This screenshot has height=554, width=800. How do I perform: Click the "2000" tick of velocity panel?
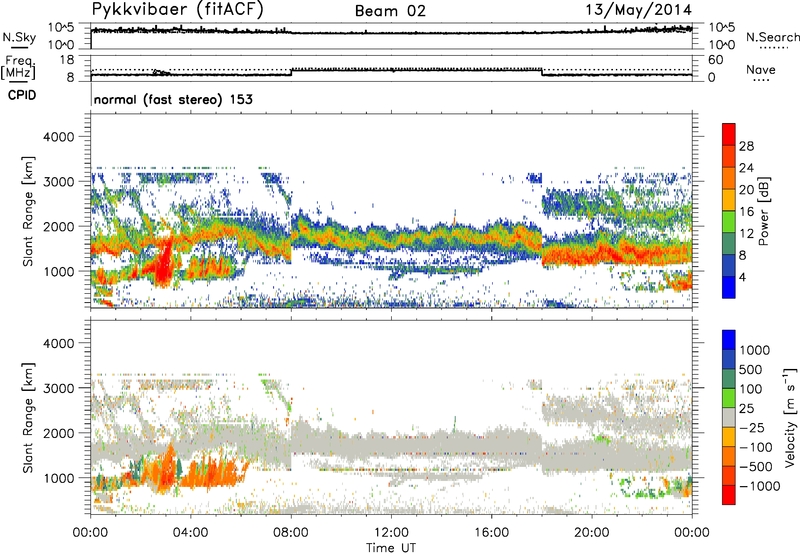click(x=58, y=433)
